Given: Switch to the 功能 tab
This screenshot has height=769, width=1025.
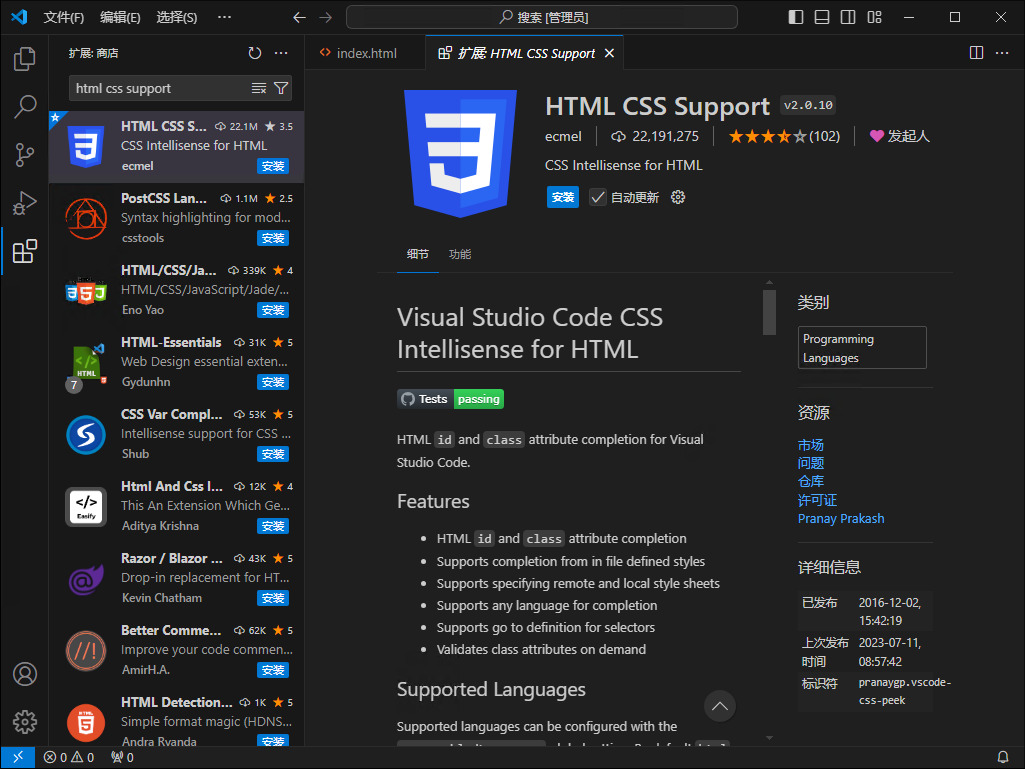Looking at the screenshot, I should click(x=459, y=254).
